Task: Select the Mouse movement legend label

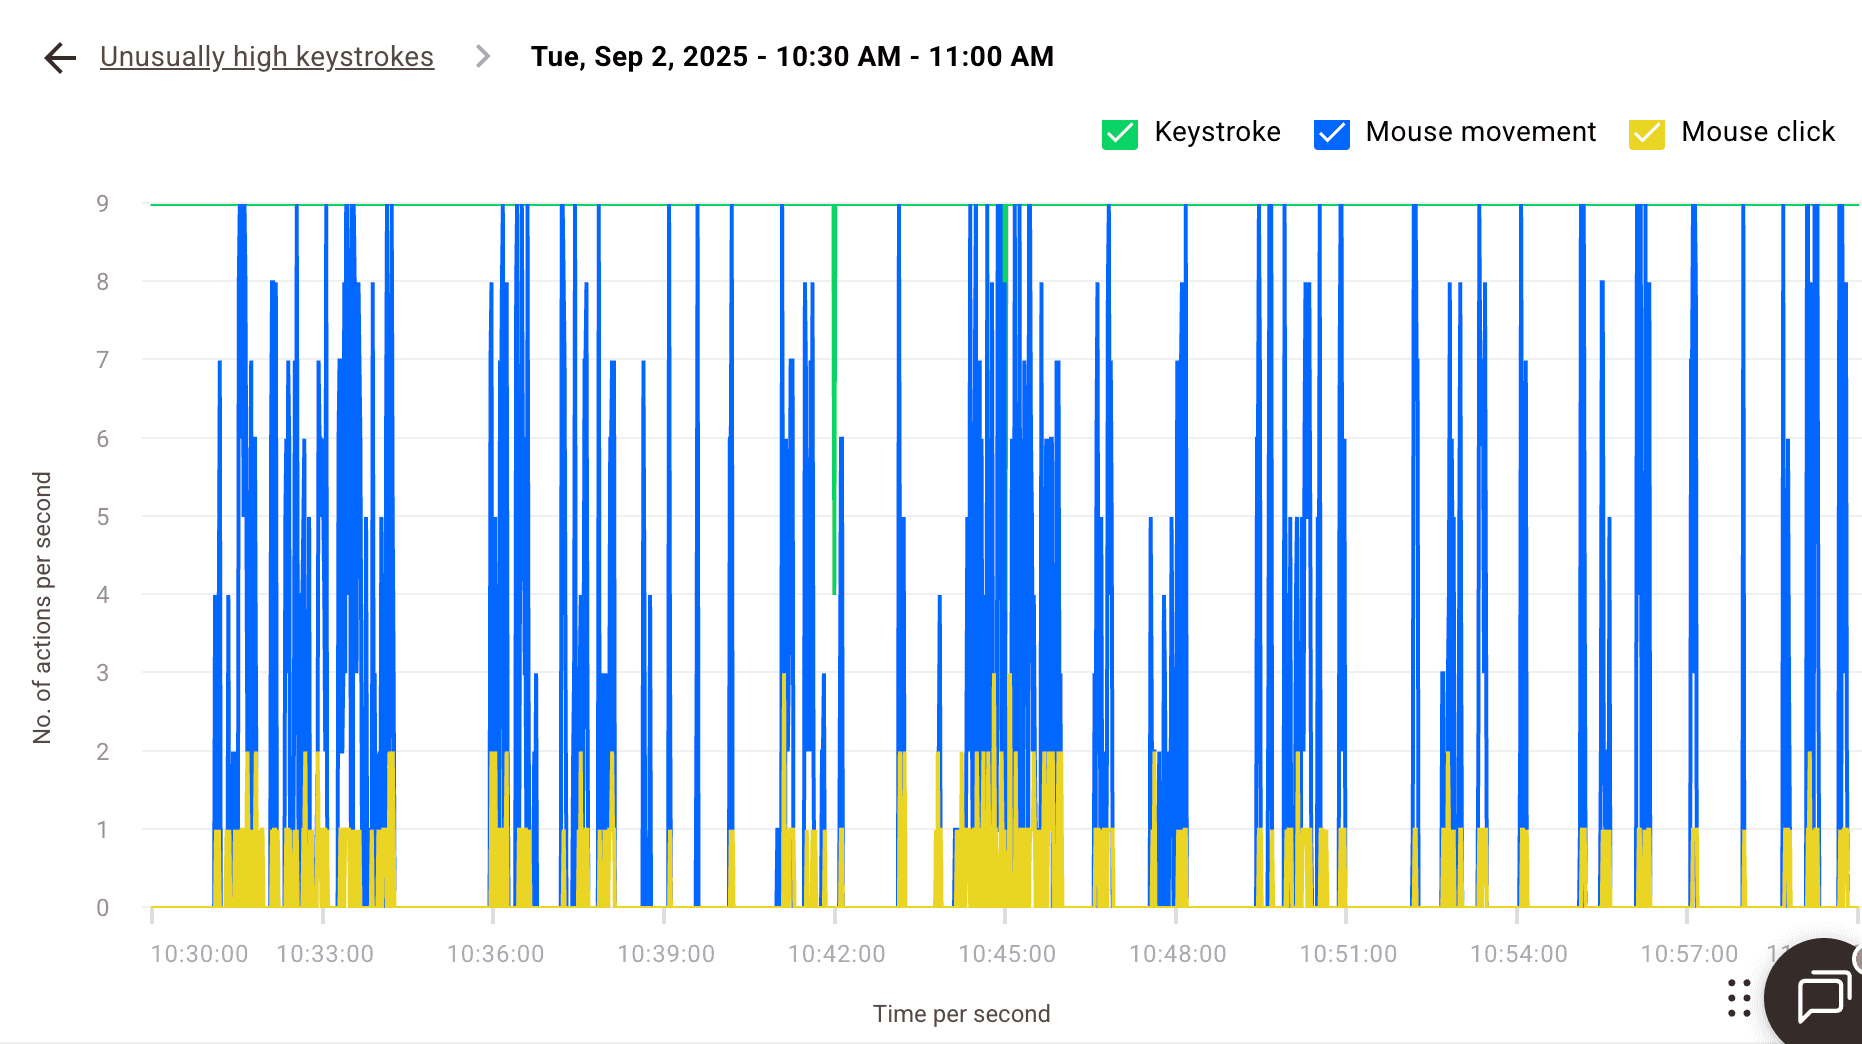Action: [1480, 132]
